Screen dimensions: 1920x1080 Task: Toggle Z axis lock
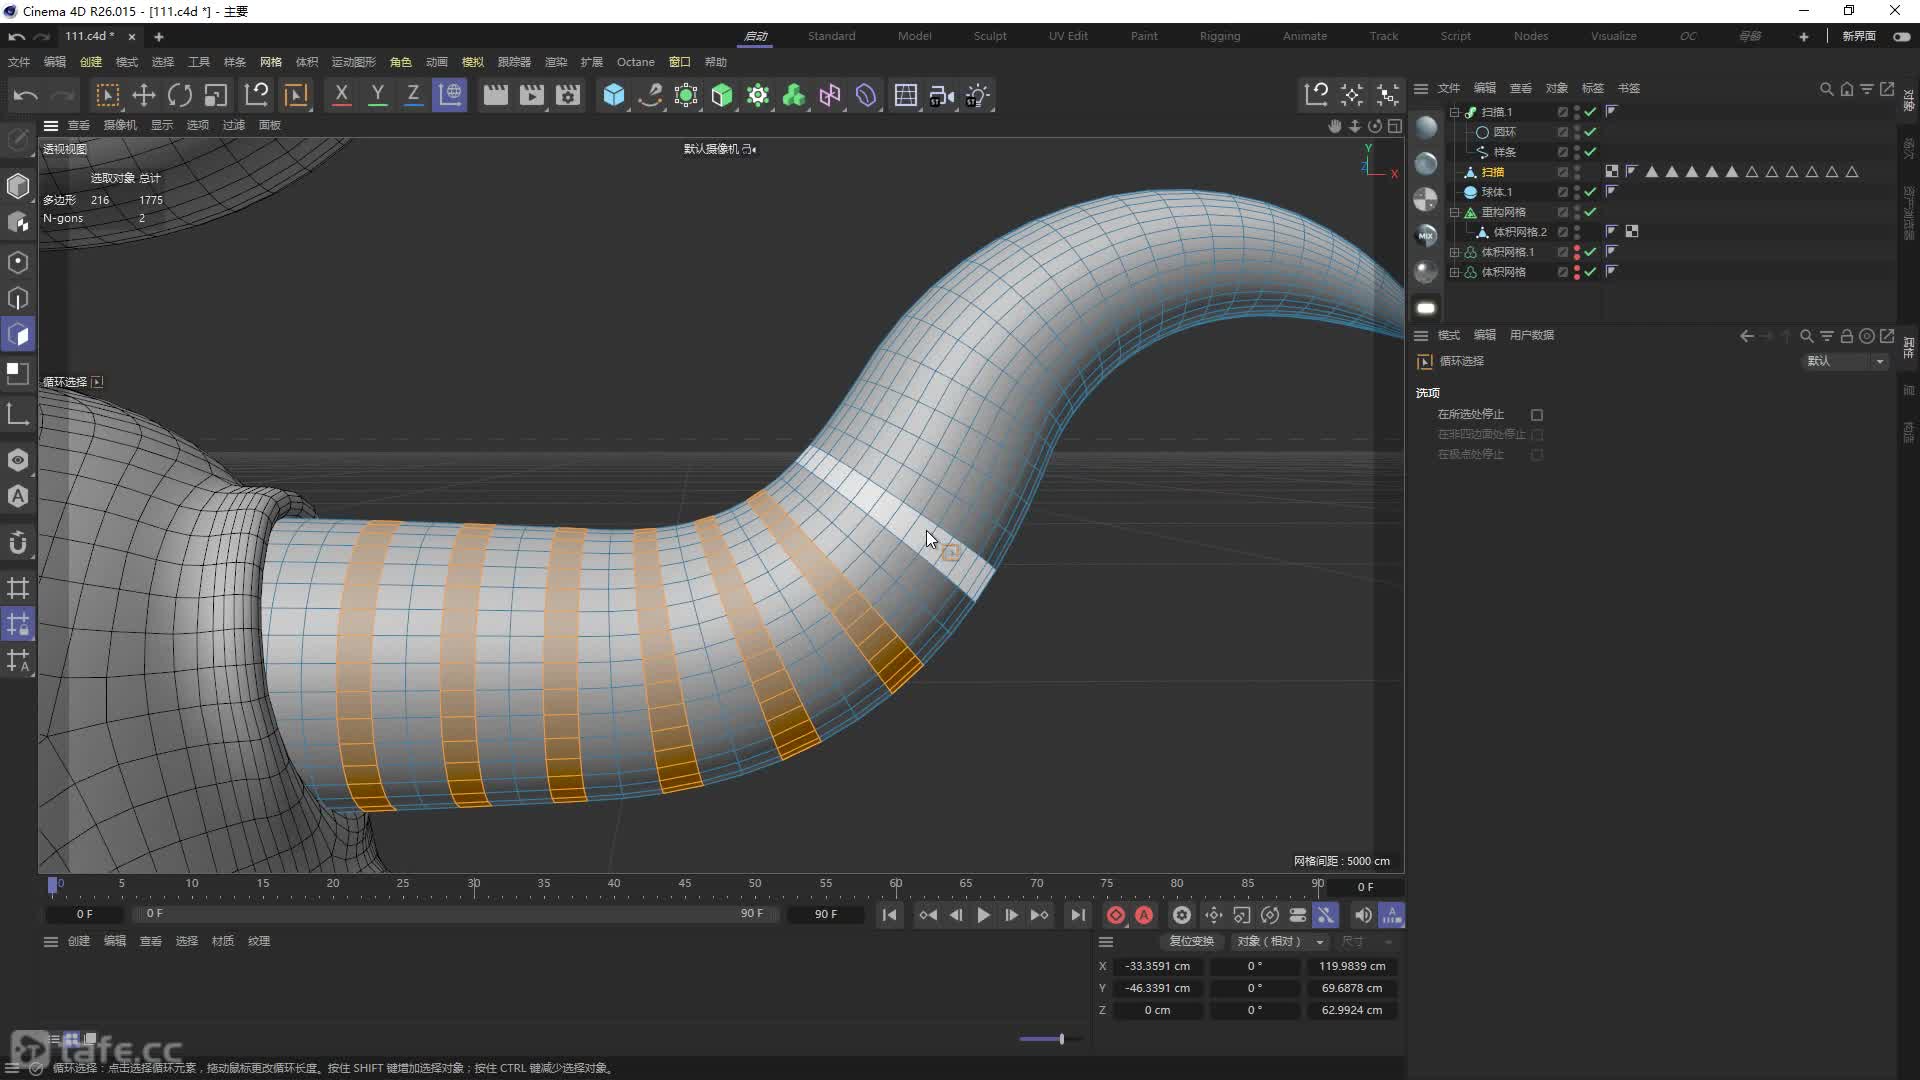413,95
